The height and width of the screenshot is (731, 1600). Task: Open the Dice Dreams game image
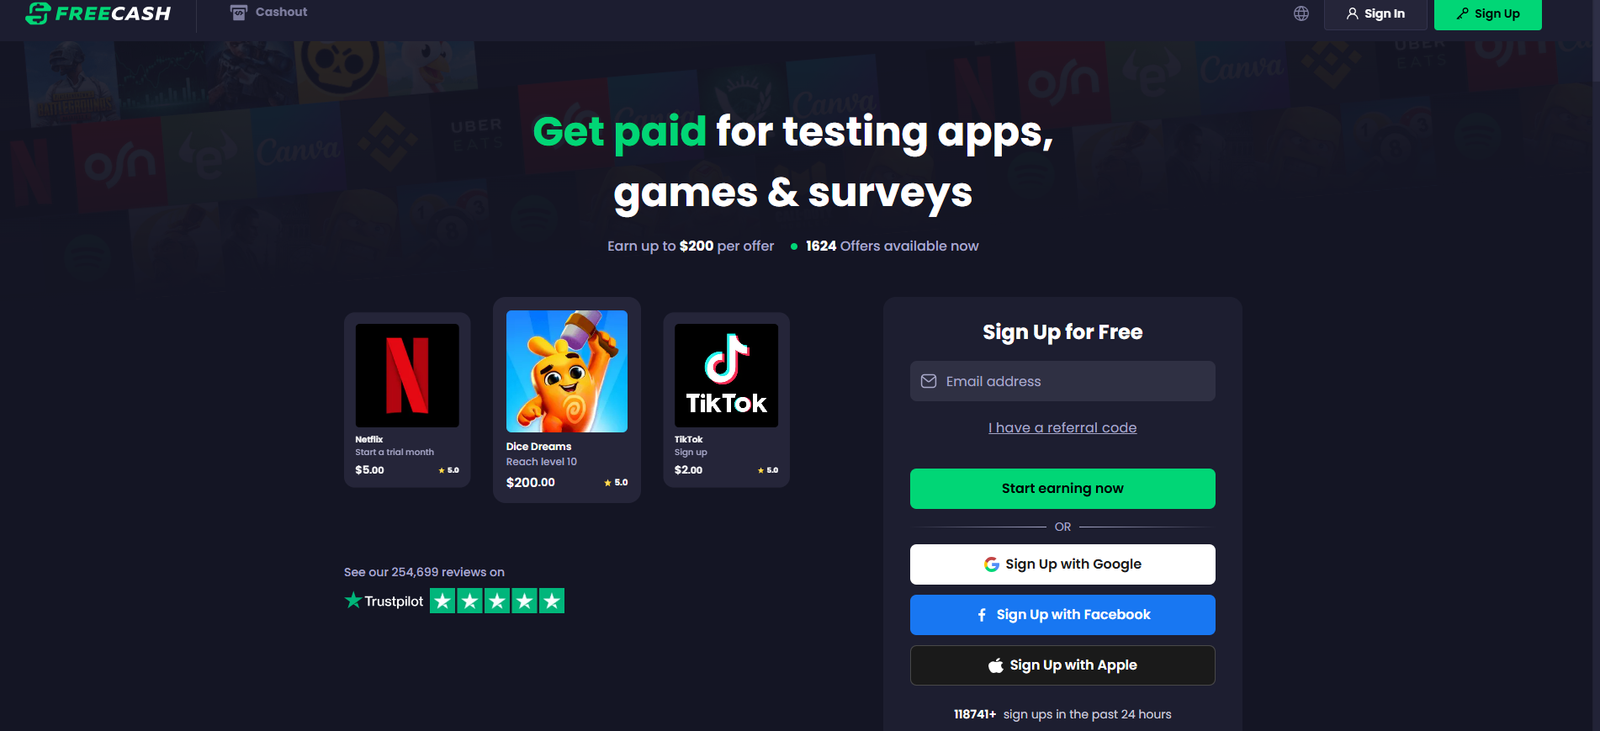tap(567, 371)
